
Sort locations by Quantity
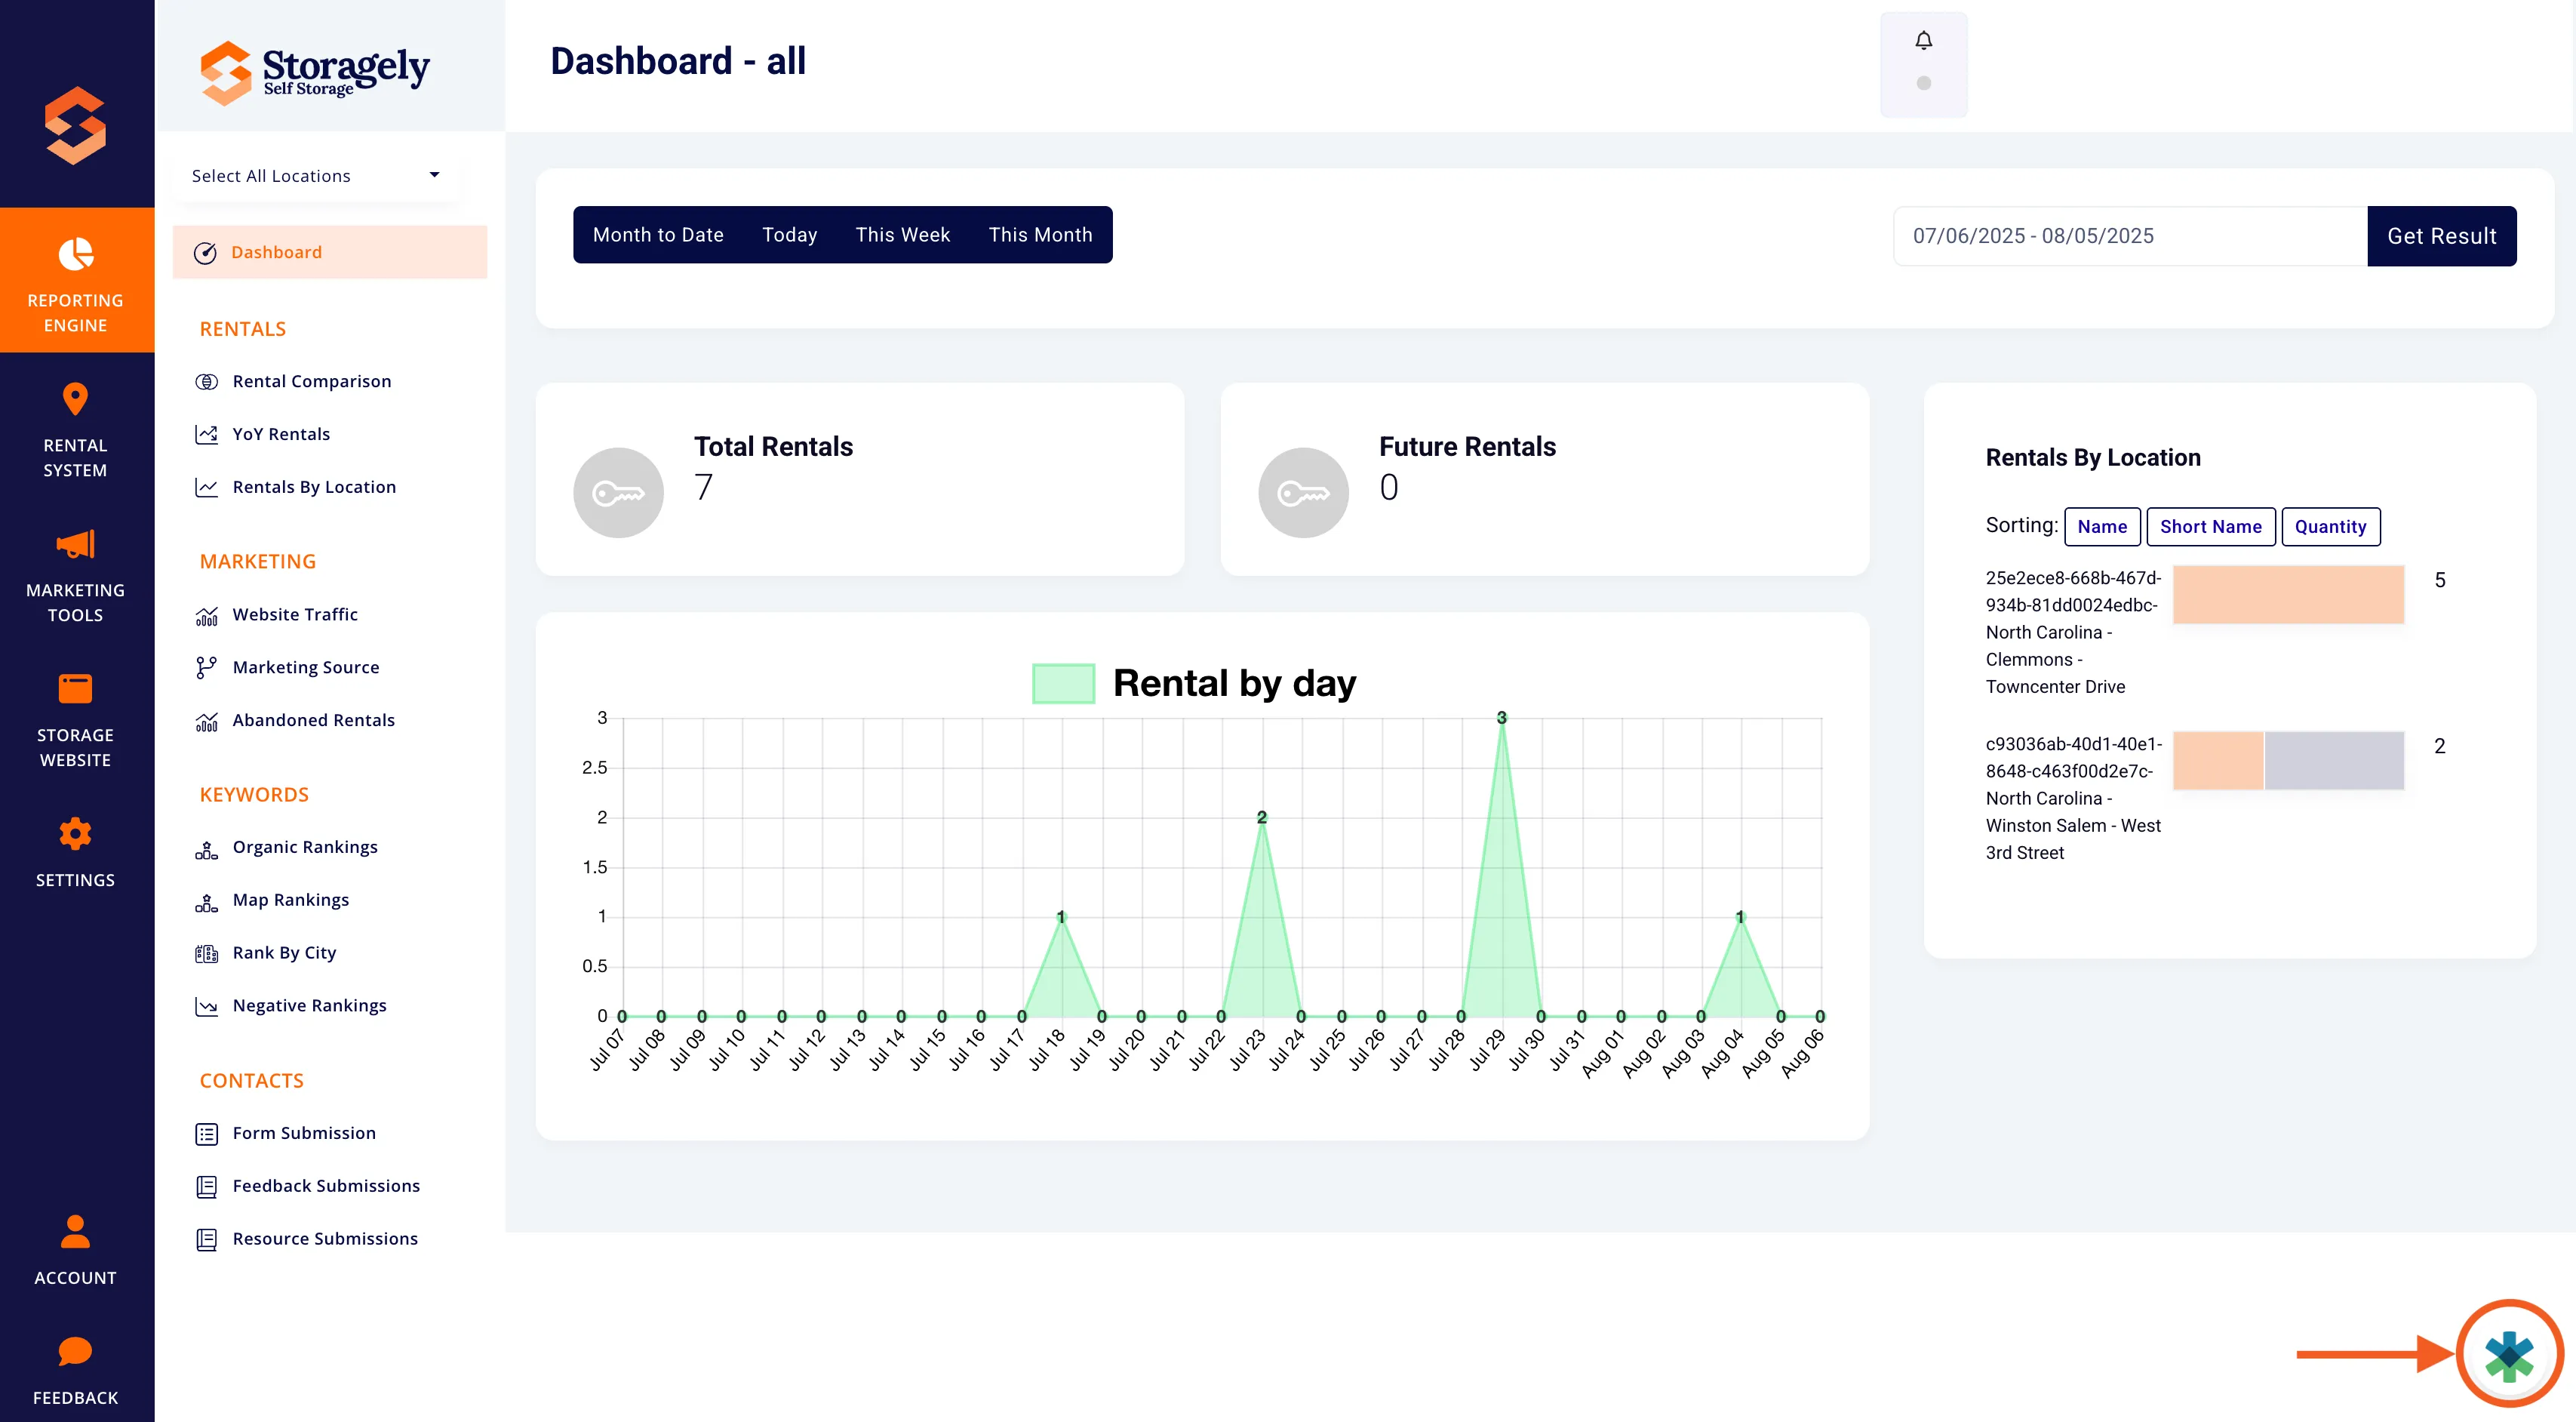click(x=2330, y=527)
